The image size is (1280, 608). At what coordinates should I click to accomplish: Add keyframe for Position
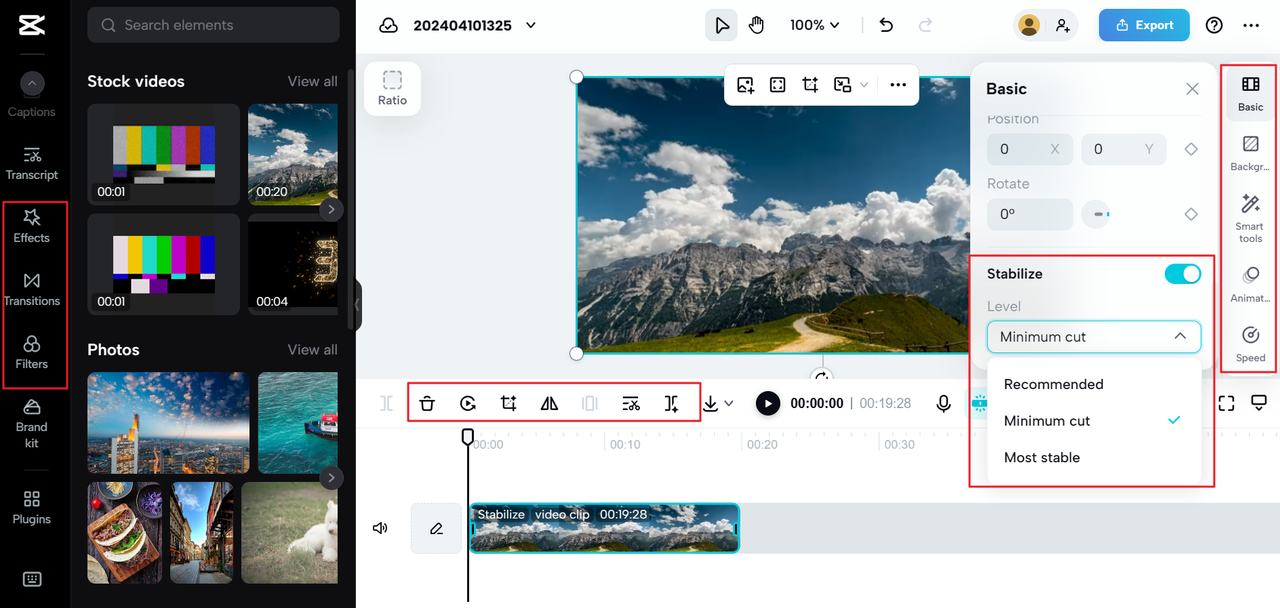pyautogui.click(x=1191, y=149)
